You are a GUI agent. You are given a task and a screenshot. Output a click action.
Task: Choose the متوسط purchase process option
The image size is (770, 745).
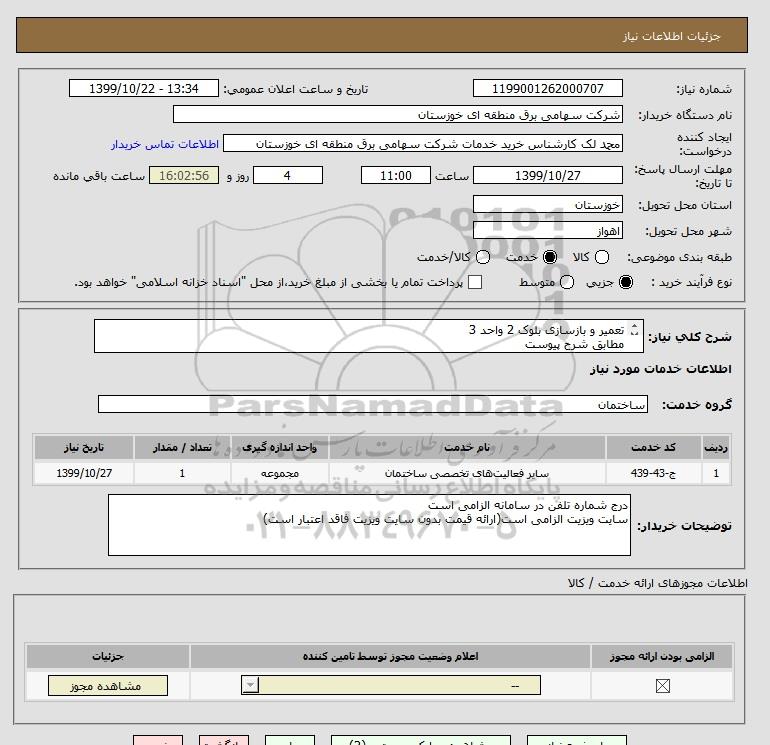(x=567, y=282)
